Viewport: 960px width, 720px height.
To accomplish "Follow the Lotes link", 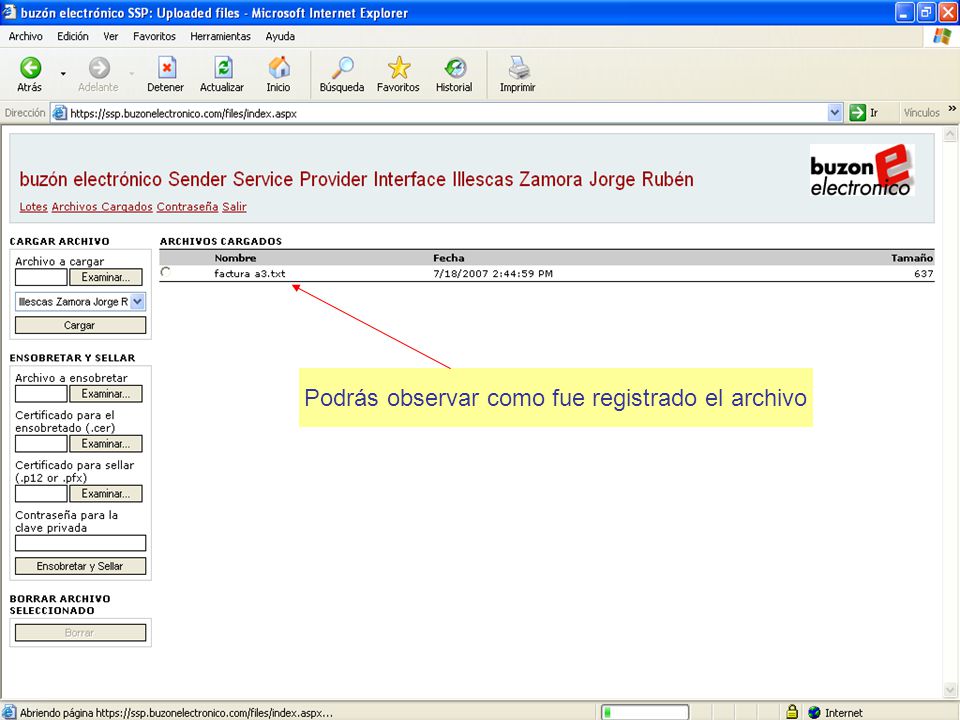I will [x=34, y=207].
